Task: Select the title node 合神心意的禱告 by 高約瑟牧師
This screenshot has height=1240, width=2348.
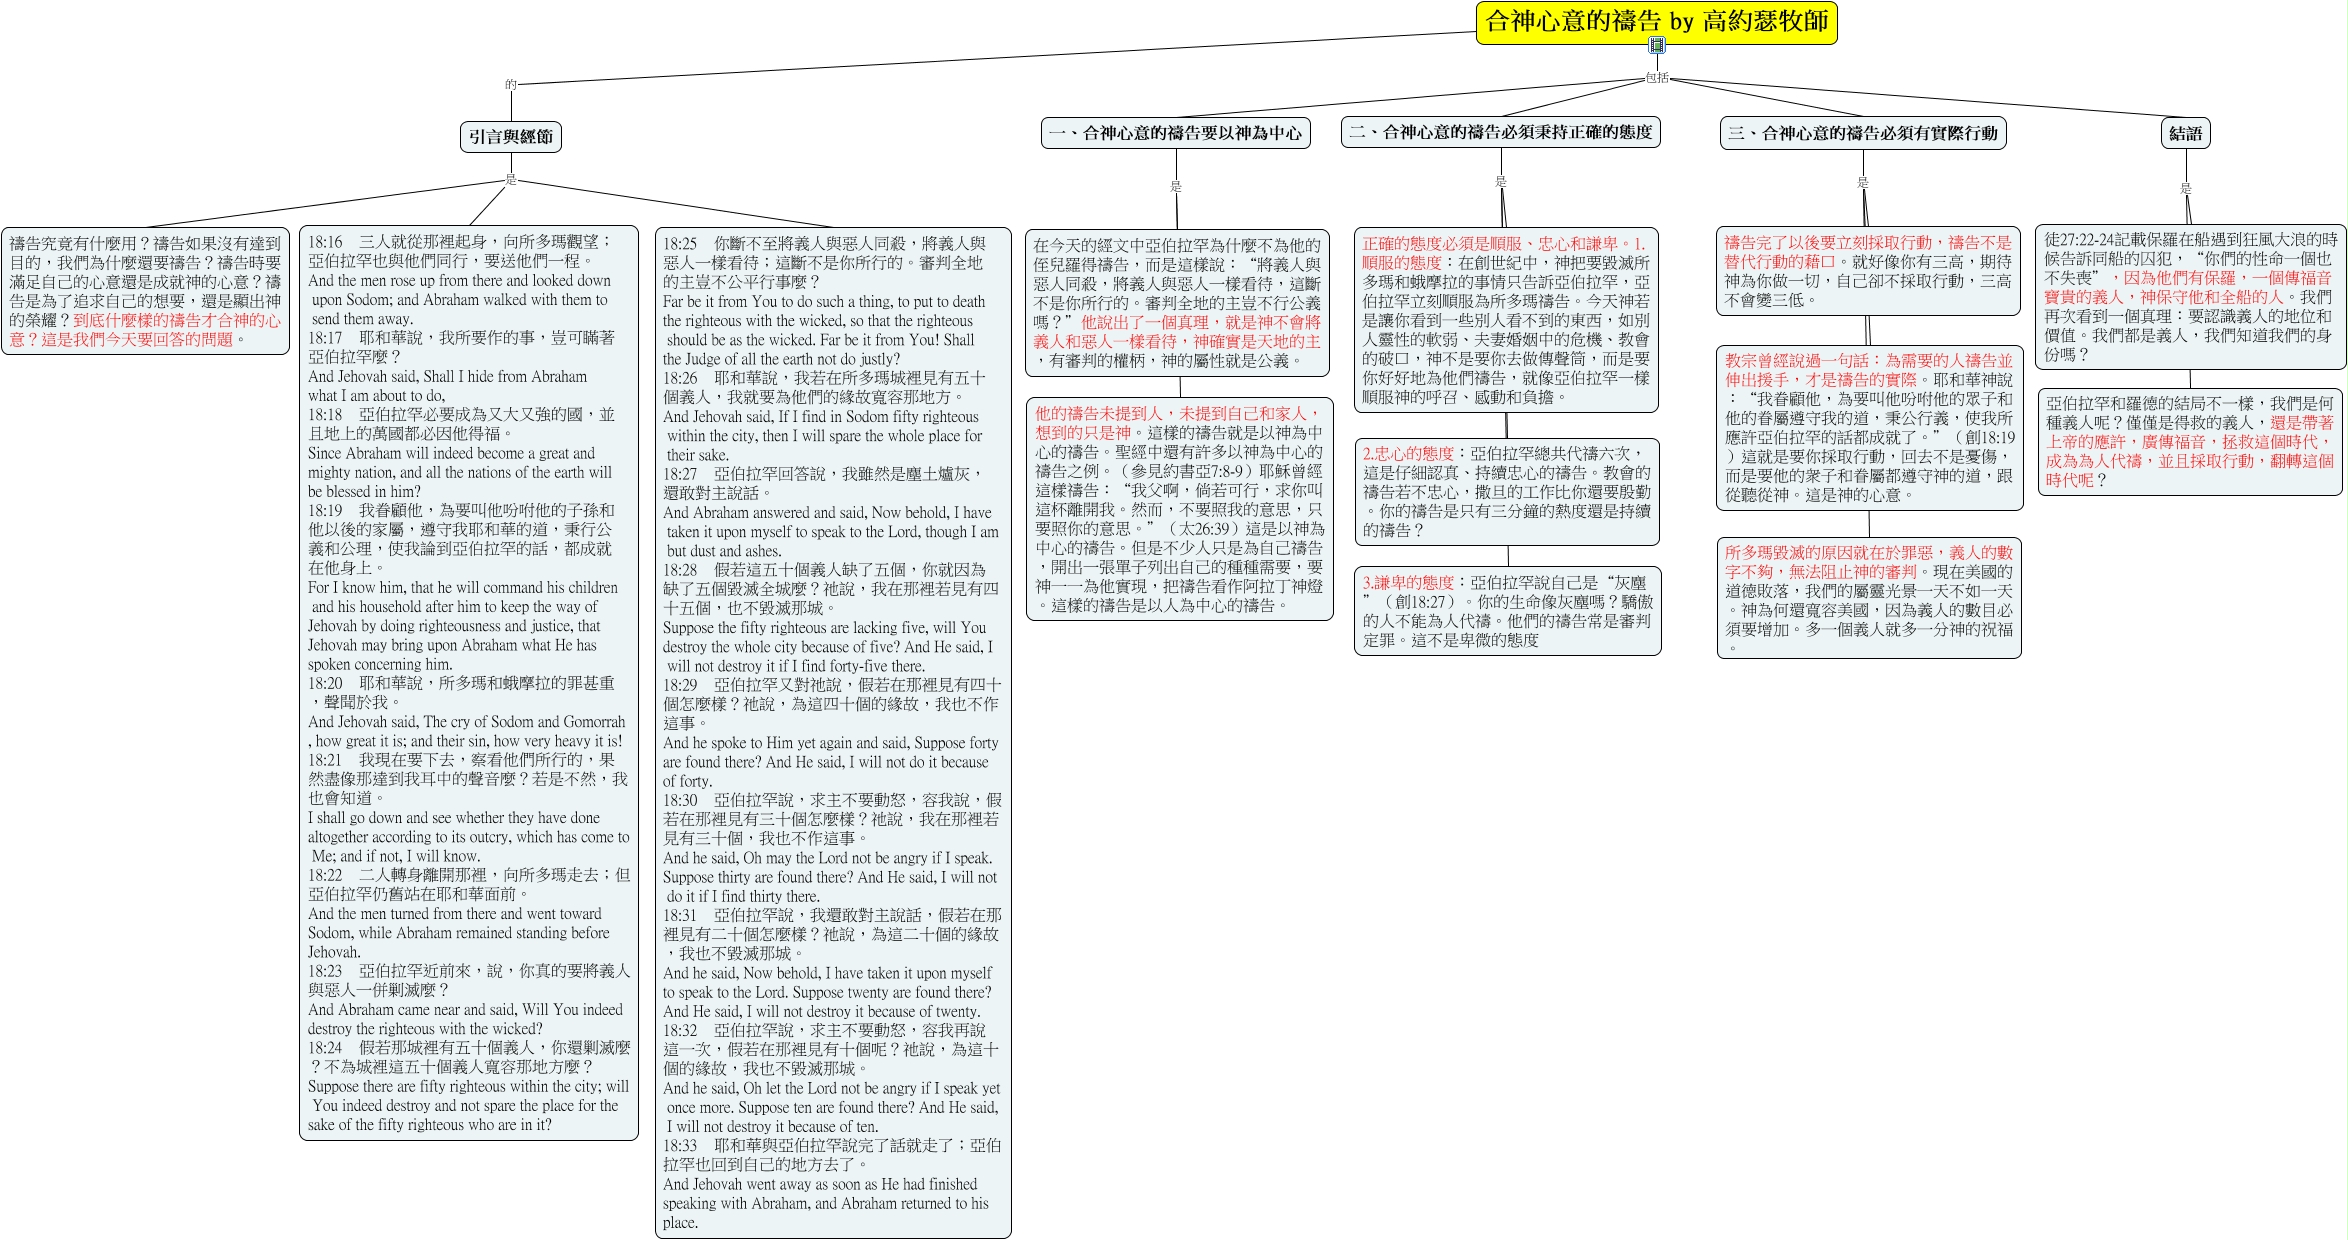Action: point(1657,22)
